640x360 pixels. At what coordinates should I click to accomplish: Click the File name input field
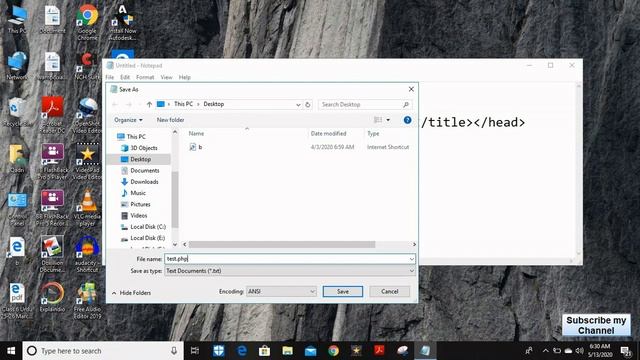point(286,259)
